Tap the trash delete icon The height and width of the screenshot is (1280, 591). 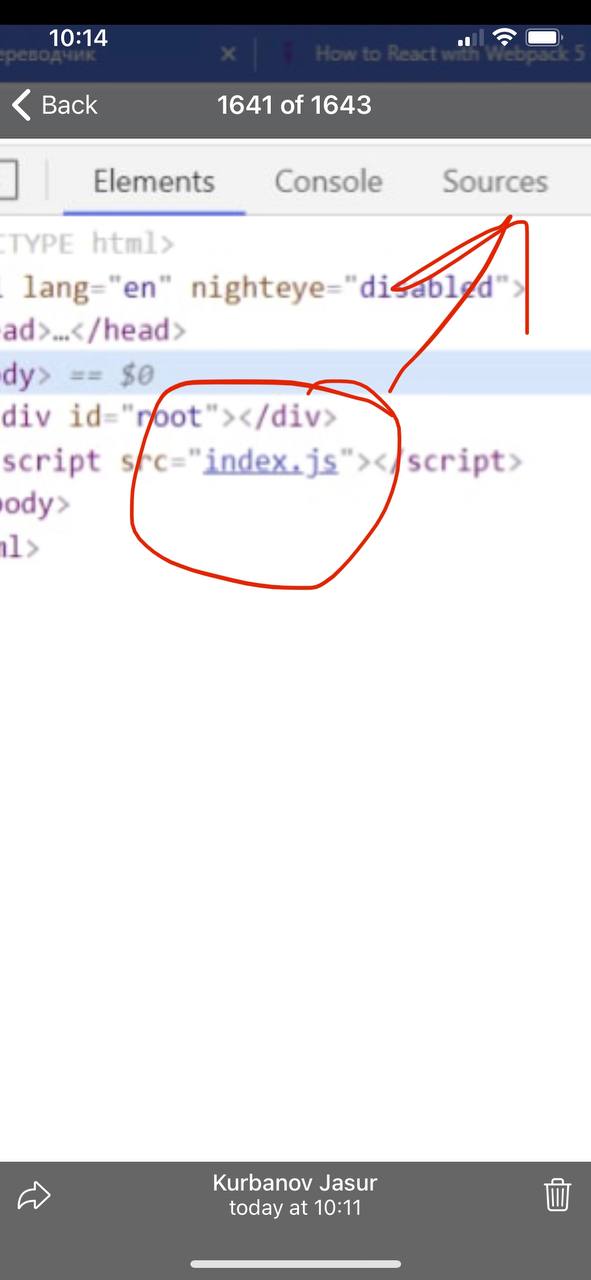(x=557, y=1195)
